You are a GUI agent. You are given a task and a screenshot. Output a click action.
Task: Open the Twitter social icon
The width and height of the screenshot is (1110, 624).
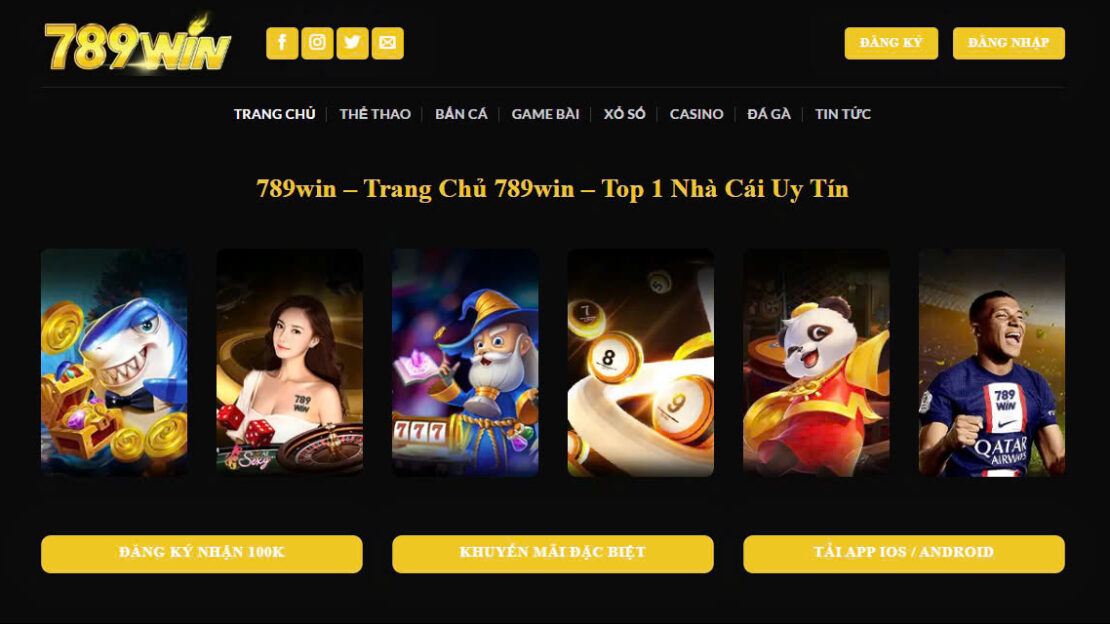(x=353, y=43)
